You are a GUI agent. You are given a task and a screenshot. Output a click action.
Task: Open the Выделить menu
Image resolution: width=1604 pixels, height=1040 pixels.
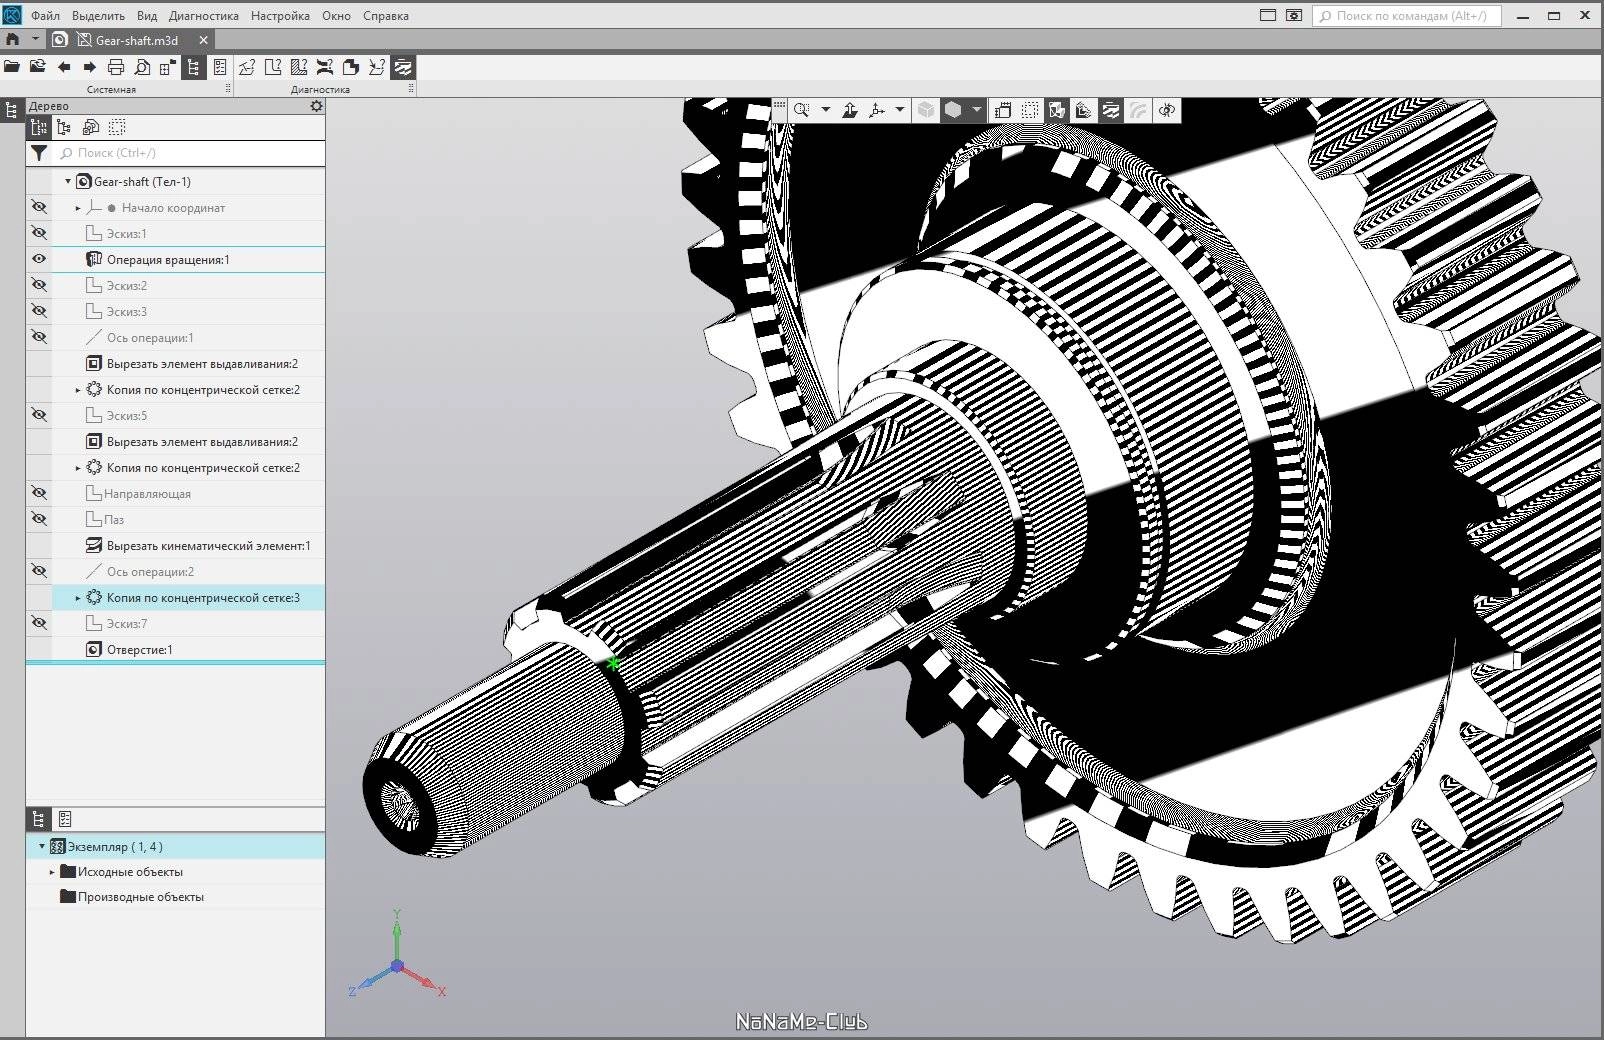point(98,16)
